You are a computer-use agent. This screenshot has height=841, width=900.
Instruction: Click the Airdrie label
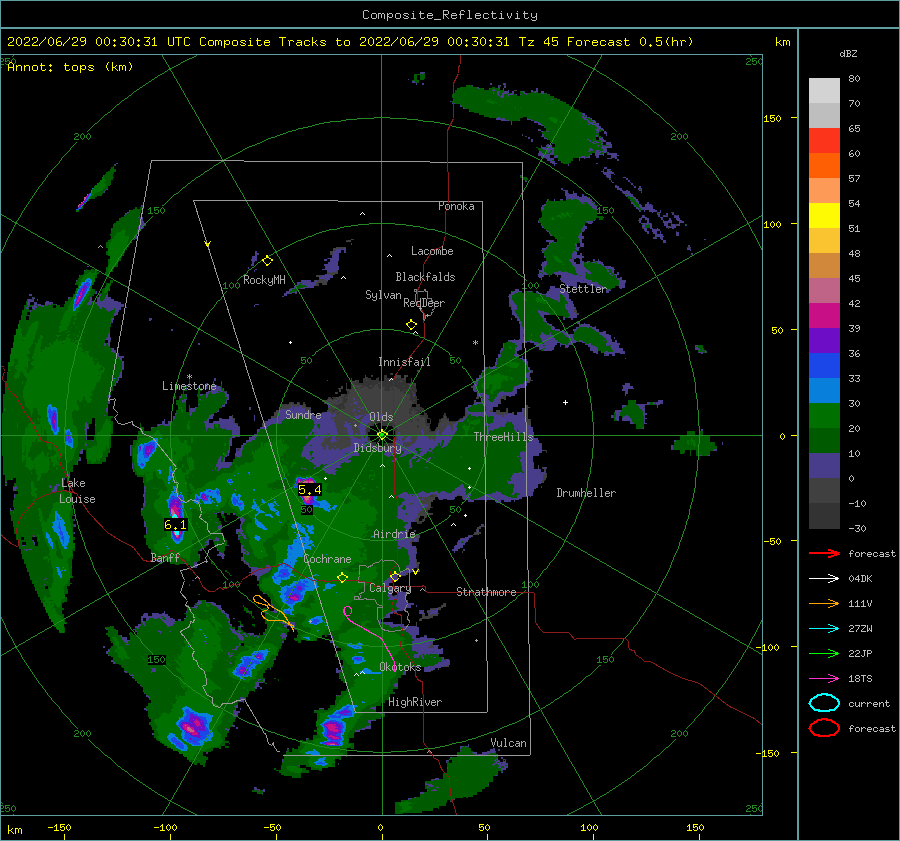pos(394,534)
